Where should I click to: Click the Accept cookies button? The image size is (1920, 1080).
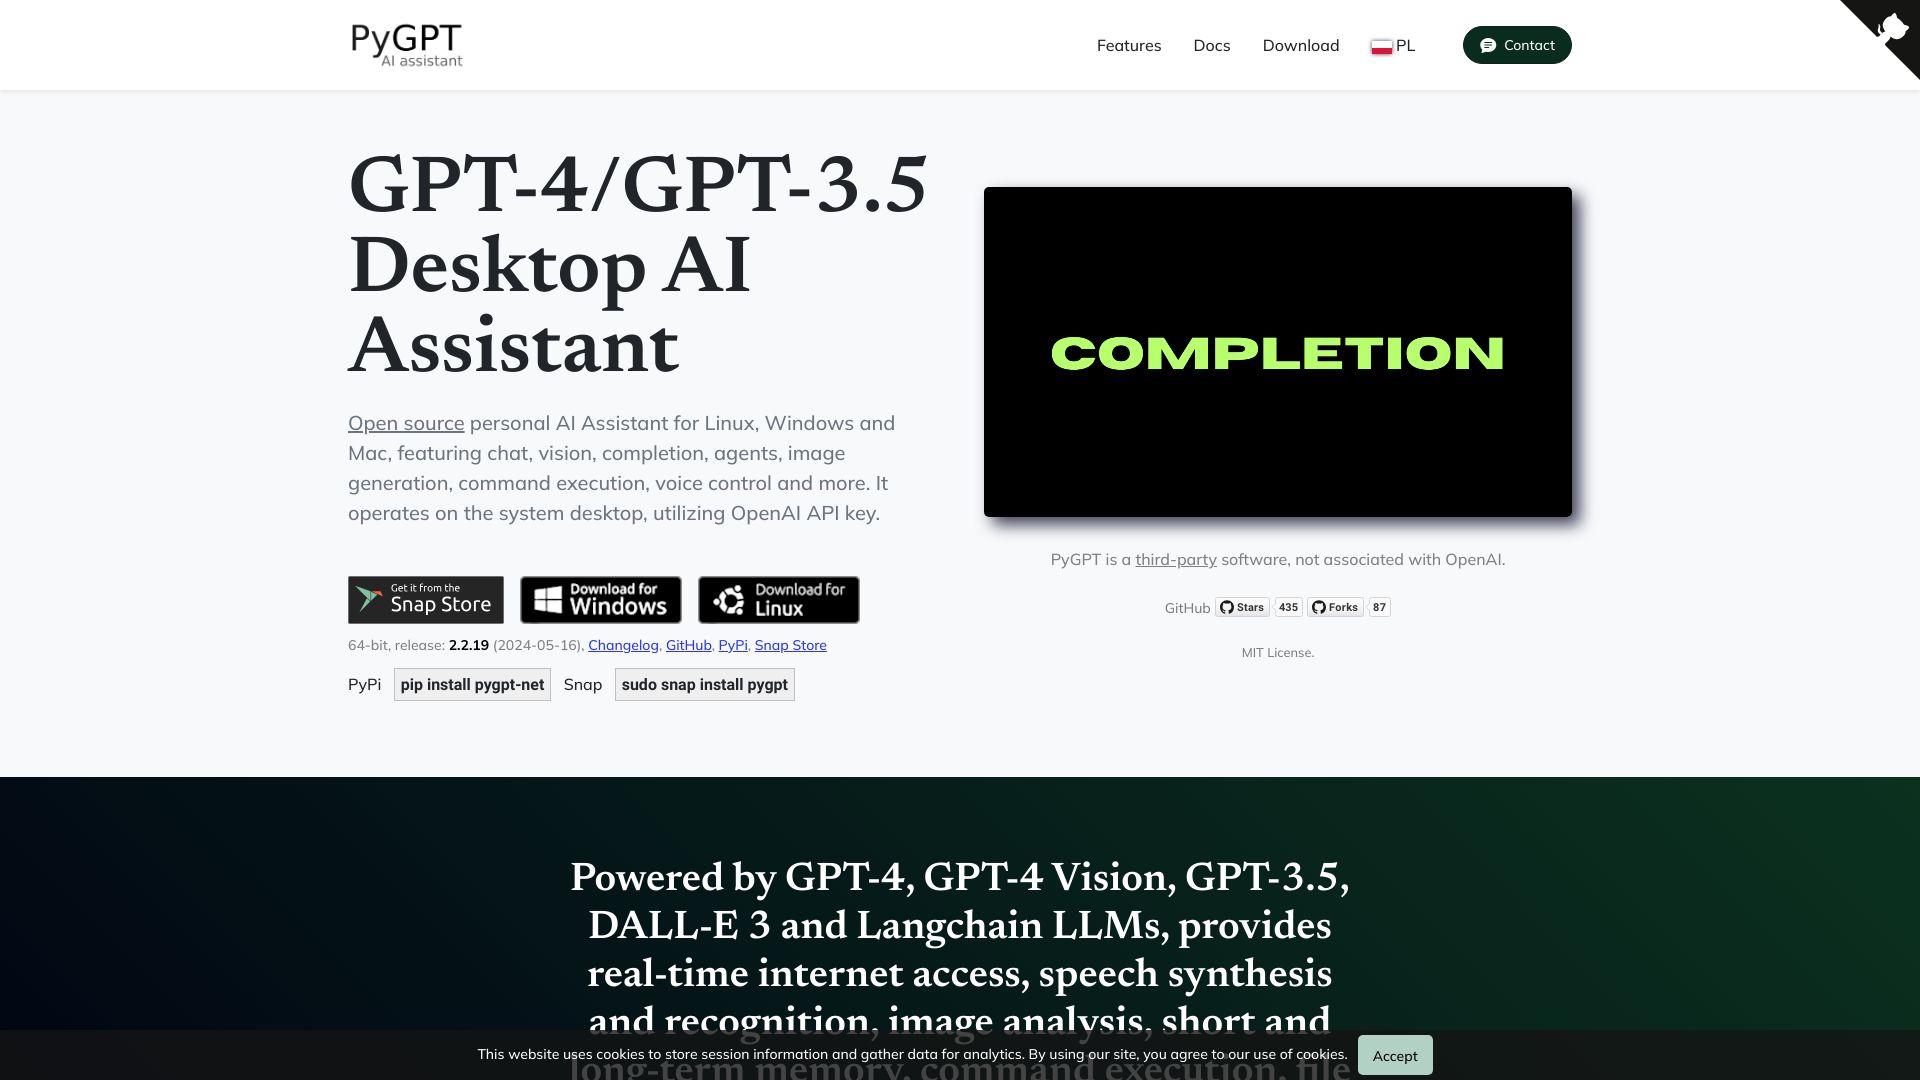(1394, 1054)
